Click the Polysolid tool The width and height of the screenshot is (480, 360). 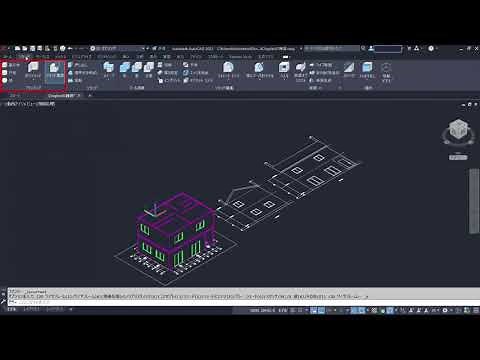point(33,70)
